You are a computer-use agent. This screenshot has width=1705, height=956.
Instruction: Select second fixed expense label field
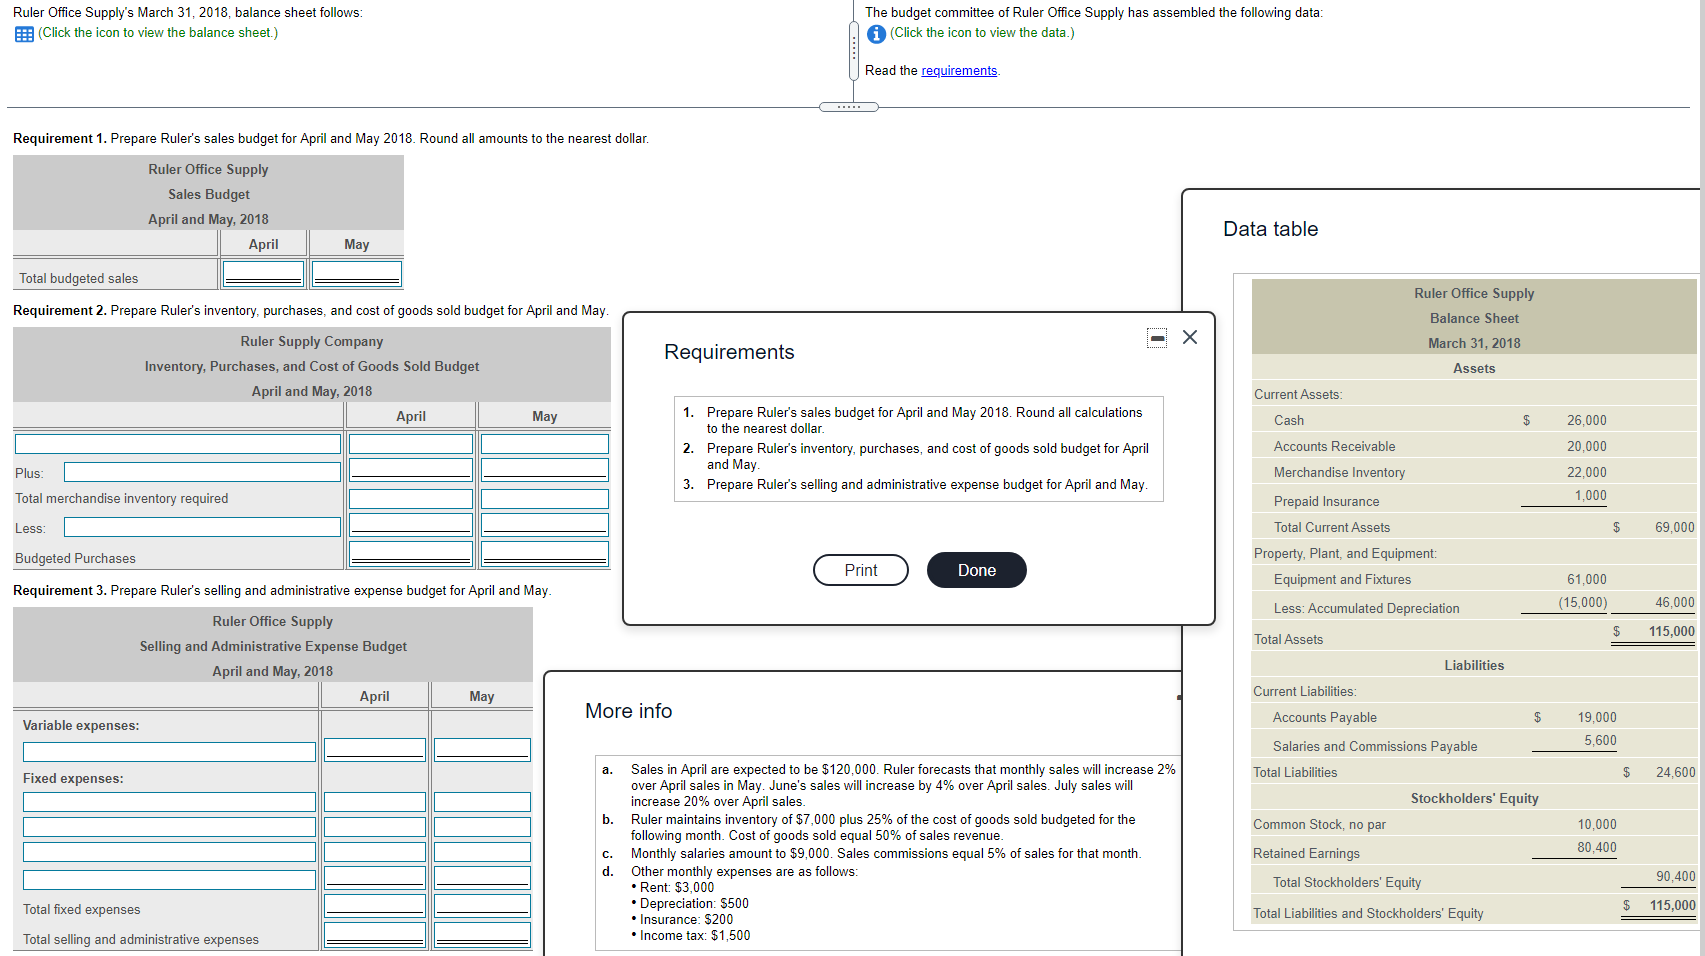coord(169,827)
